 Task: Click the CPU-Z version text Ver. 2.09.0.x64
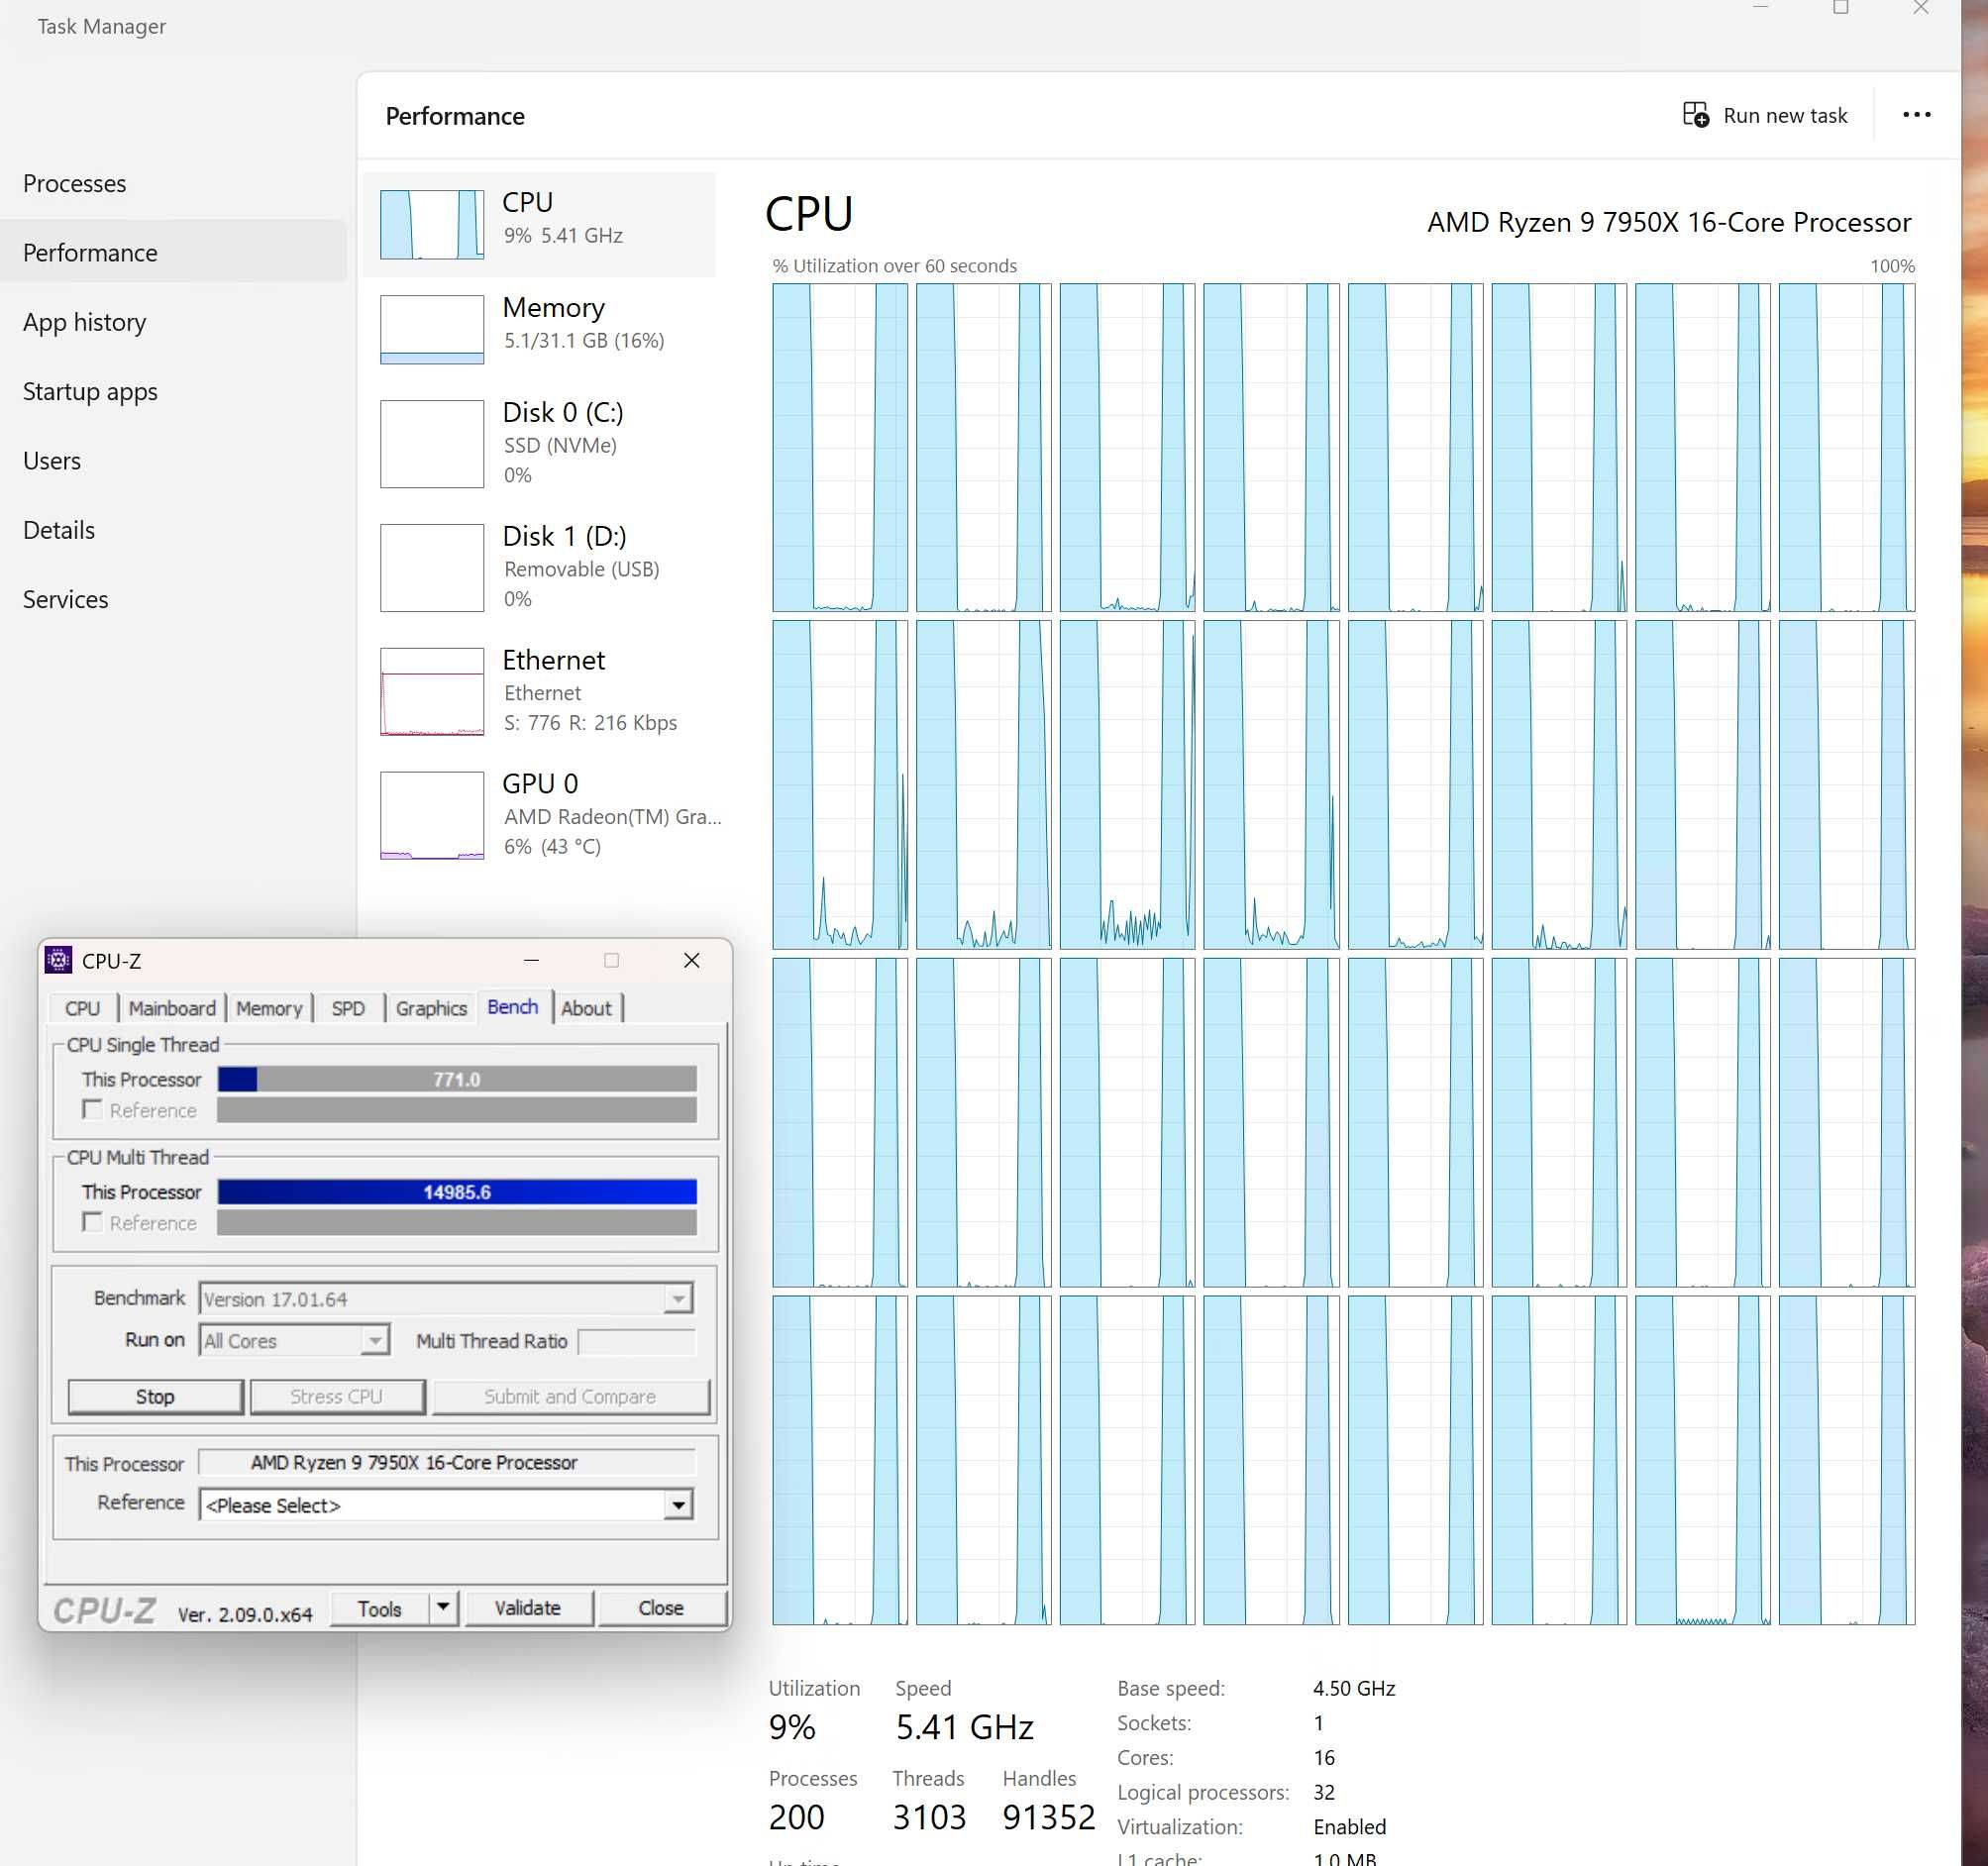tap(245, 1614)
